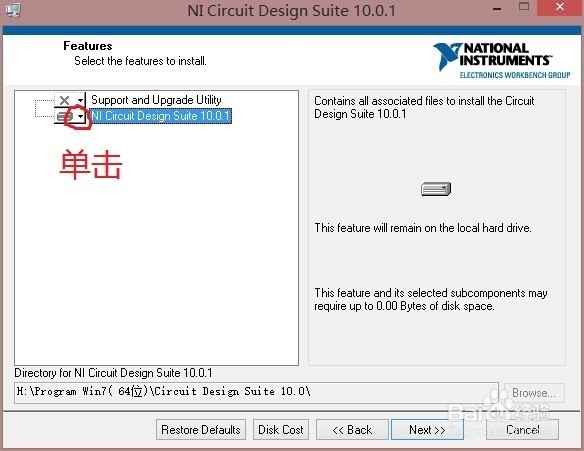Close the installer window
Viewport: 584px width, 451px height.
(x=559, y=7)
